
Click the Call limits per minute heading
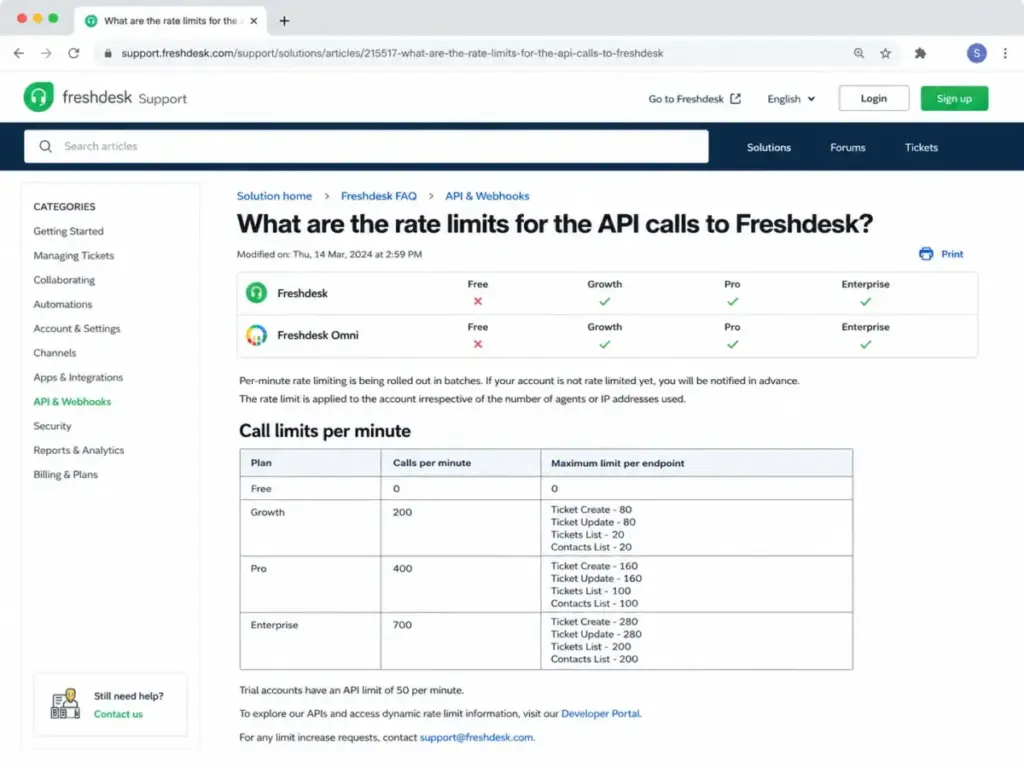tap(325, 431)
